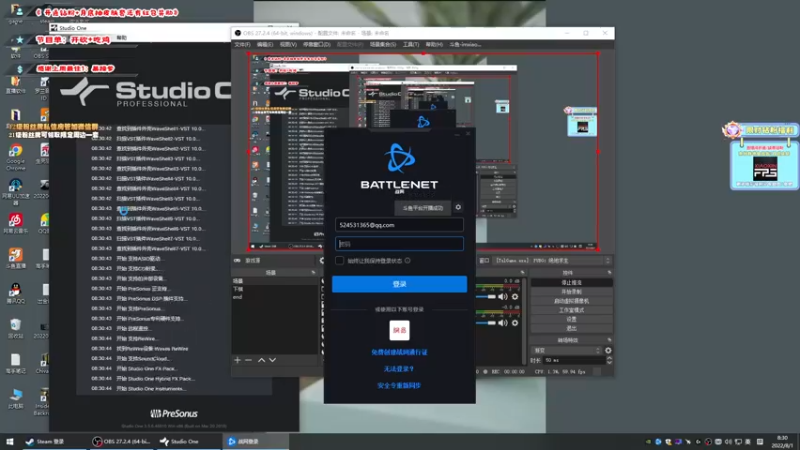Remove the selected scene with the minus icon

point(248,360)
